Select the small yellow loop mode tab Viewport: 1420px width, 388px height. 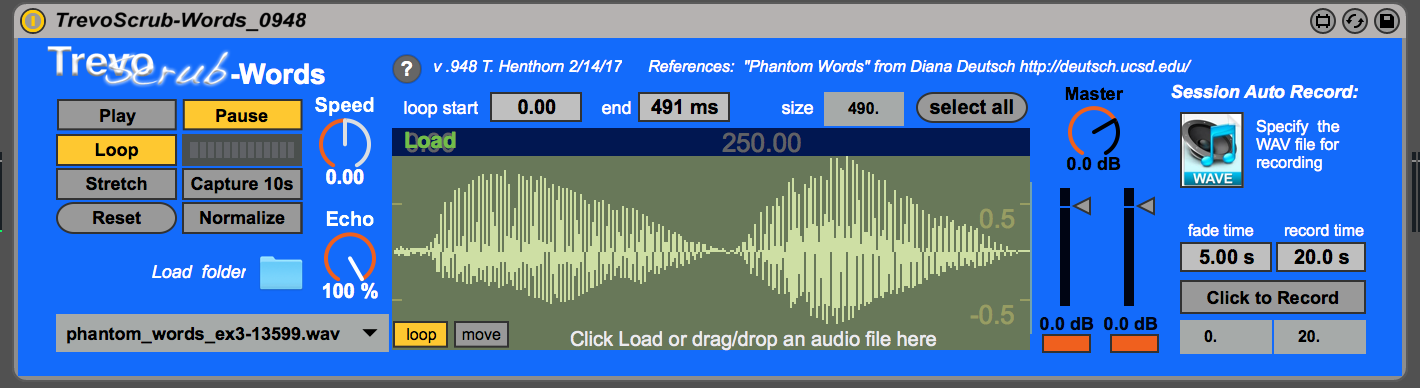pos(421,334)
